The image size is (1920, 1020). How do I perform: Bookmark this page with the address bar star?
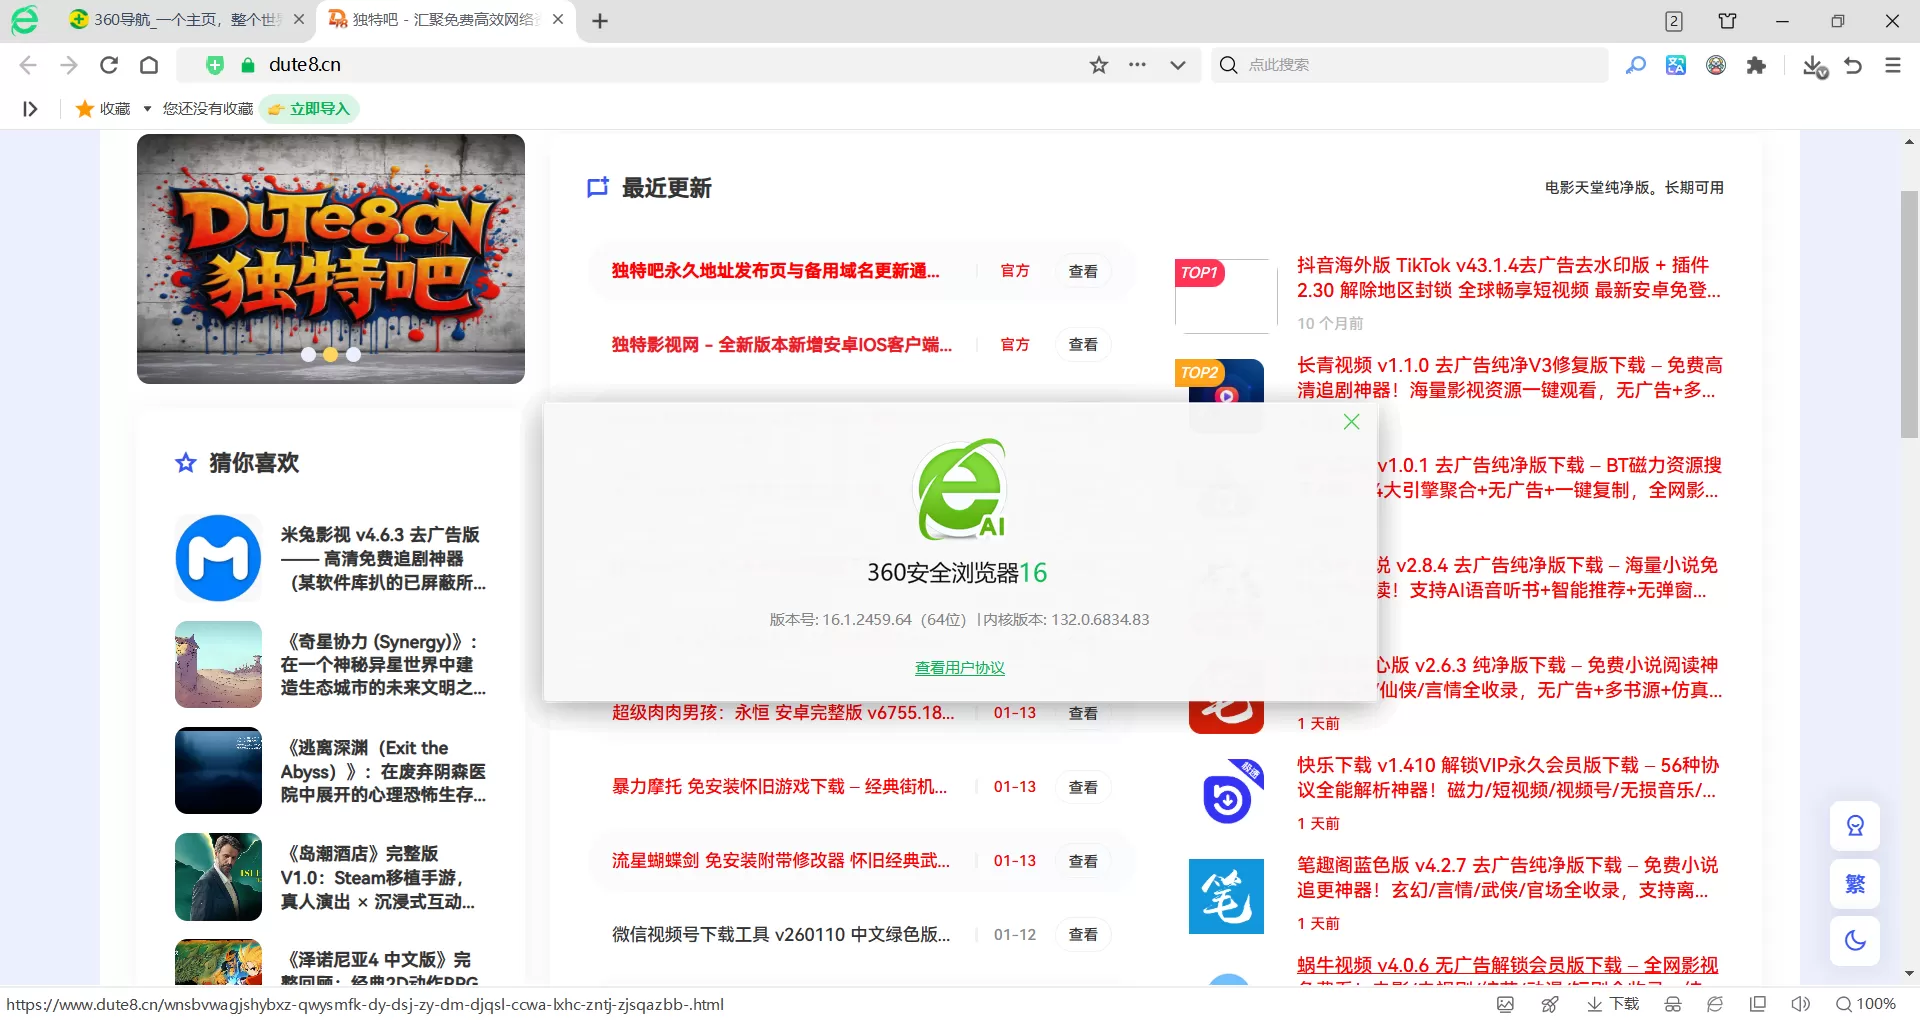[1099, 64]
